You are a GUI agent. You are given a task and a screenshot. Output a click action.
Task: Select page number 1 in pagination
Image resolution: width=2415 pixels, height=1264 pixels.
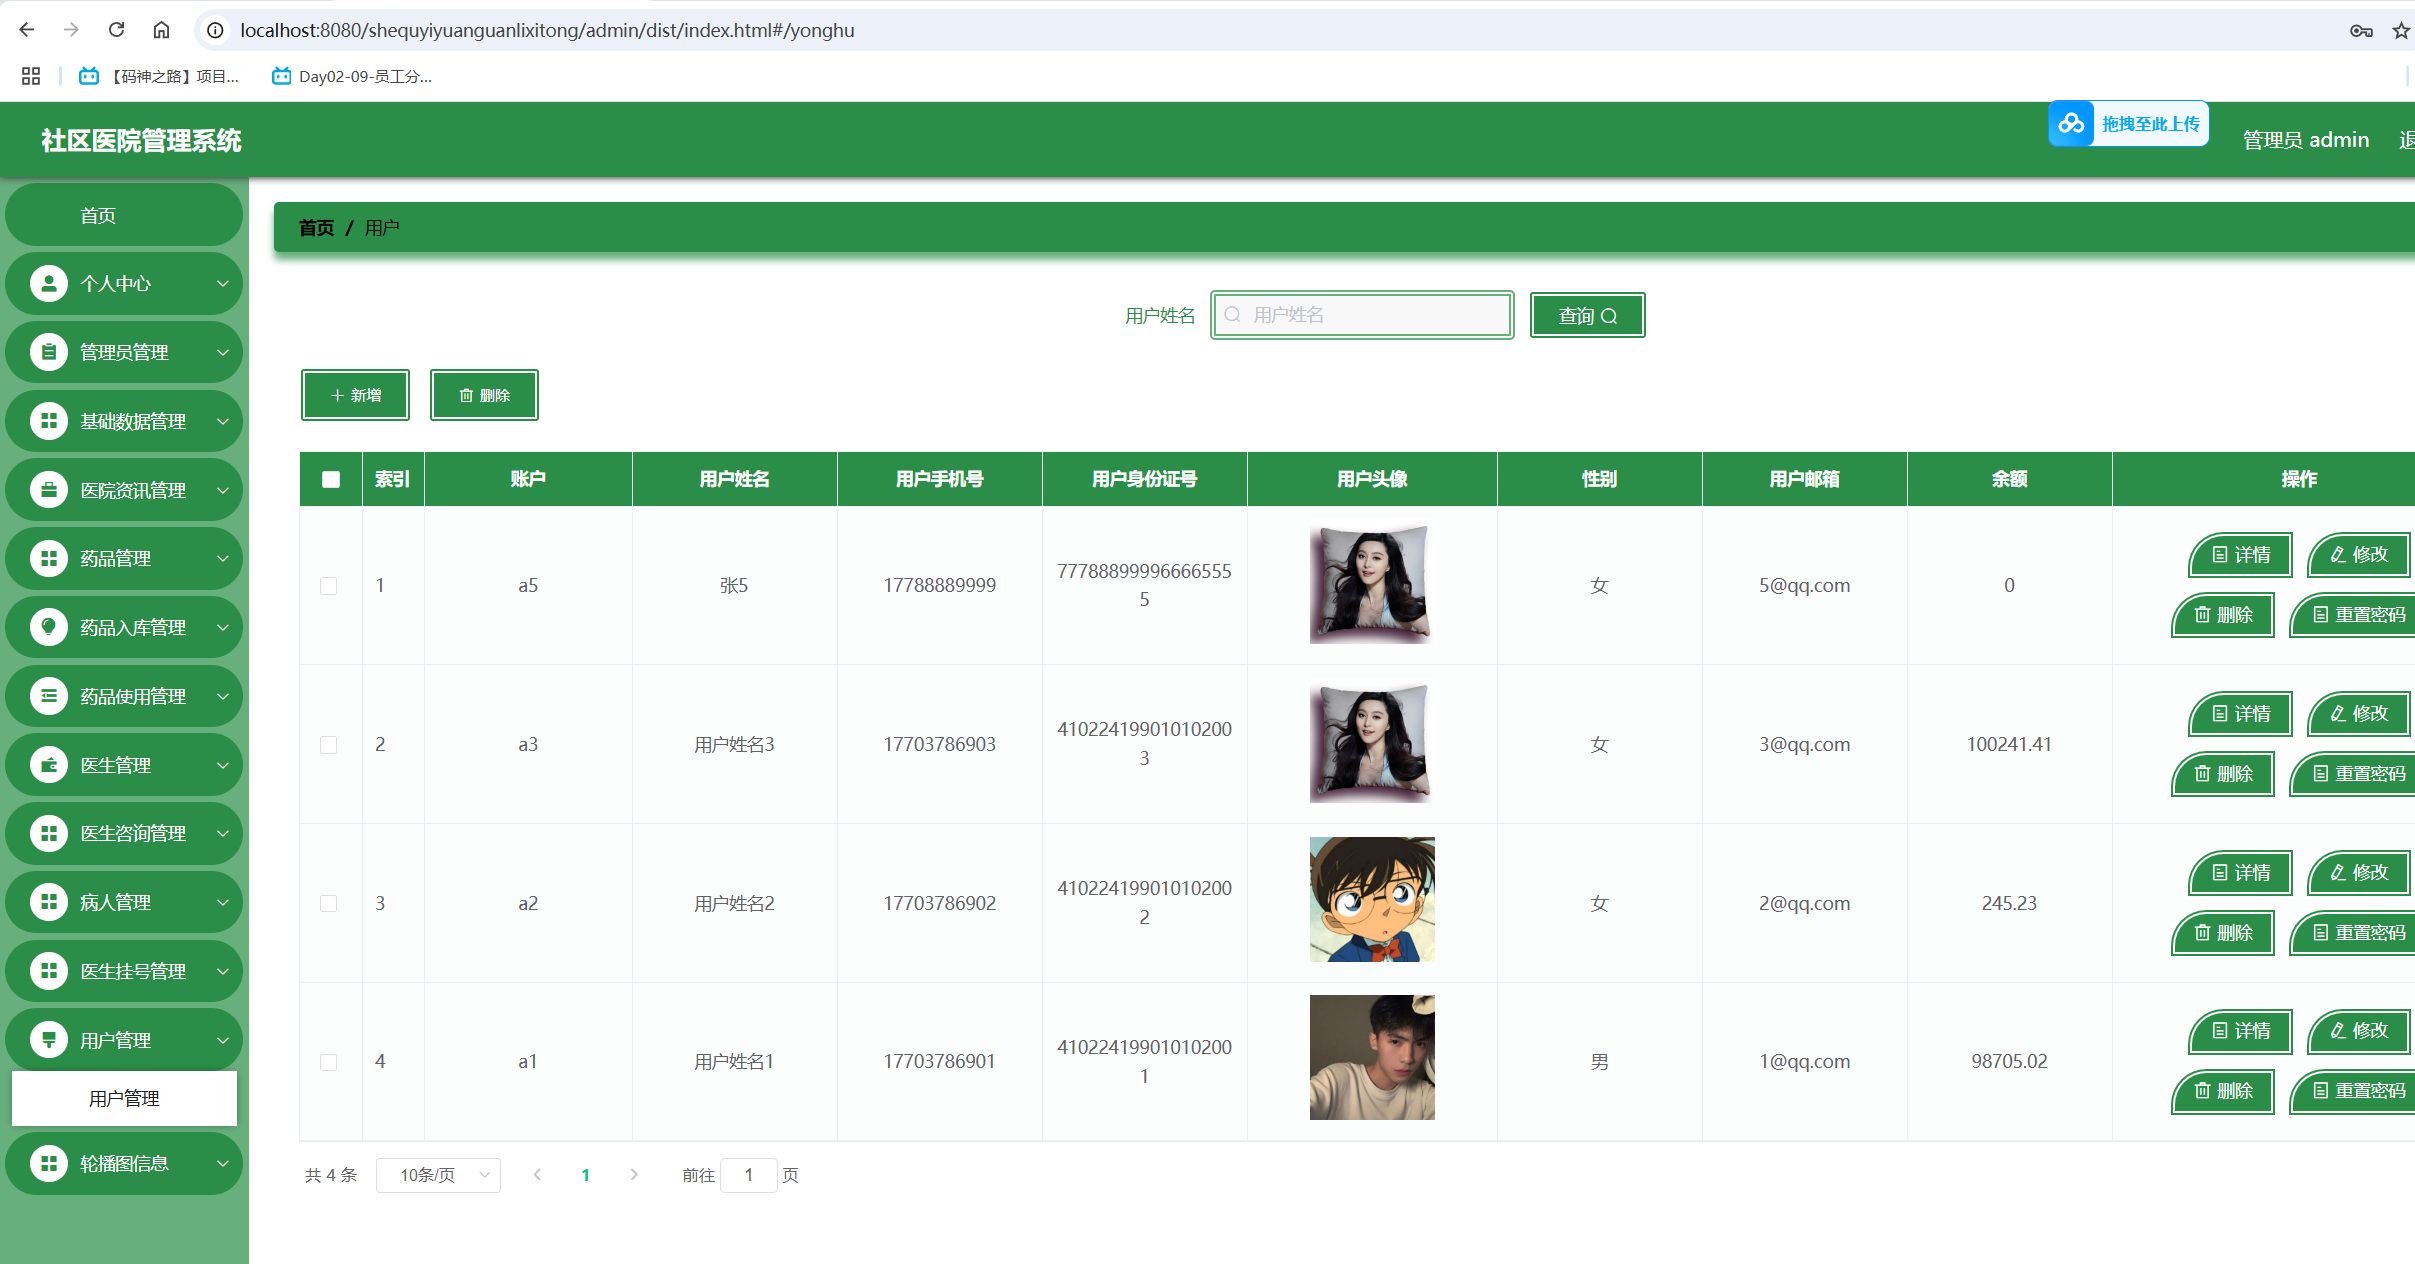[585, 1175]
